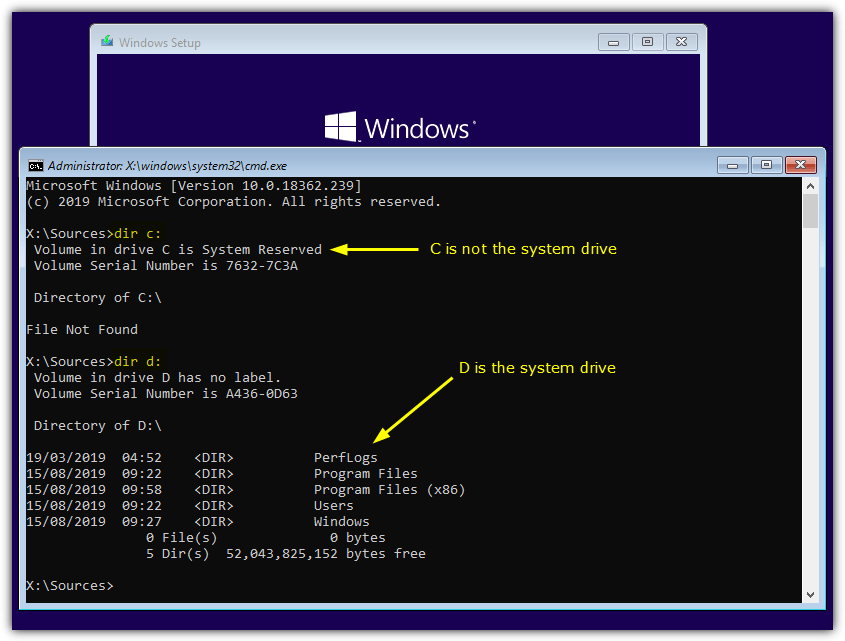Viewport: 845px width, 641px height.
Task: Maximize the Windows Setup window
Action: point(647,42)
